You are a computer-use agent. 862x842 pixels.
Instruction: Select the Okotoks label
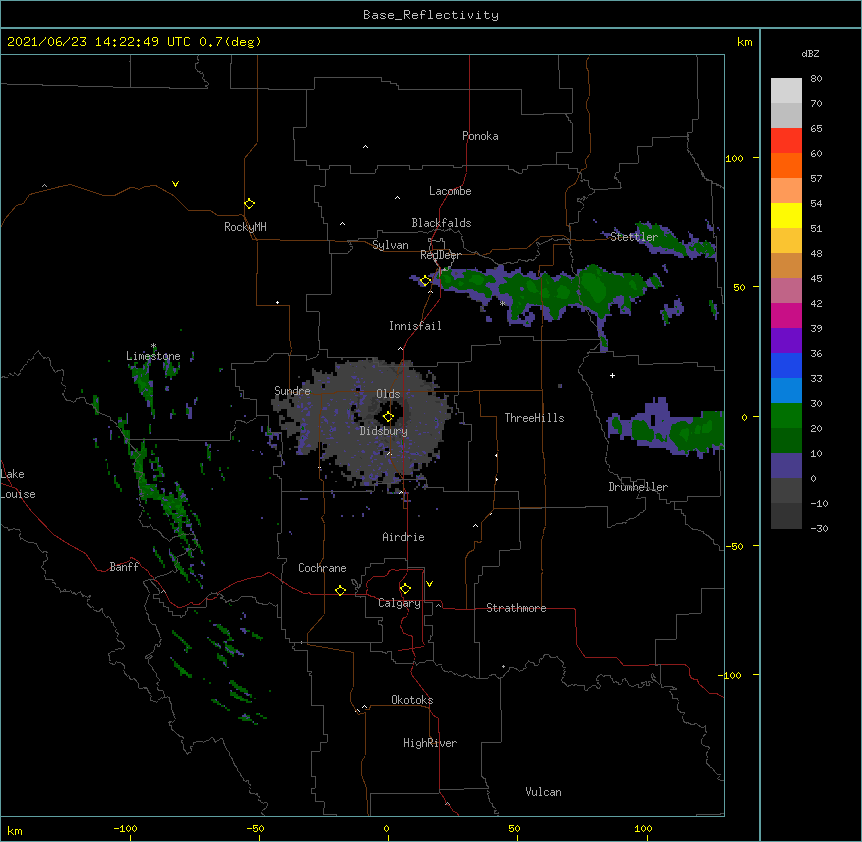coord(412,700)
